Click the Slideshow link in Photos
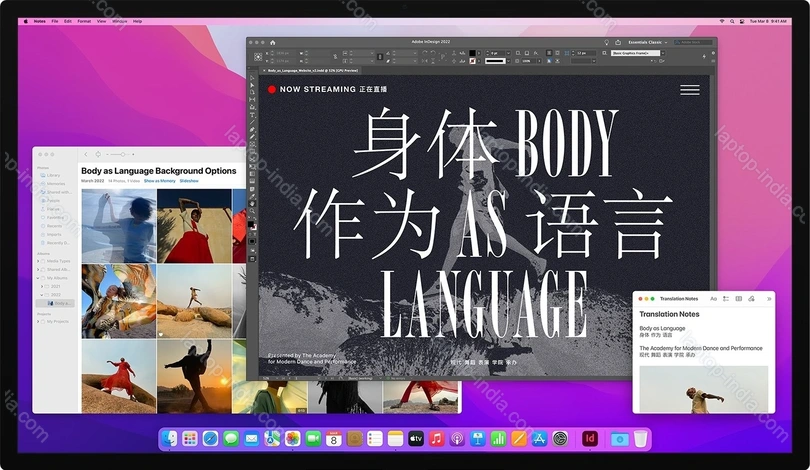Image resolution: width=810 pixels, height=470 pixels. tap(188, 181)
